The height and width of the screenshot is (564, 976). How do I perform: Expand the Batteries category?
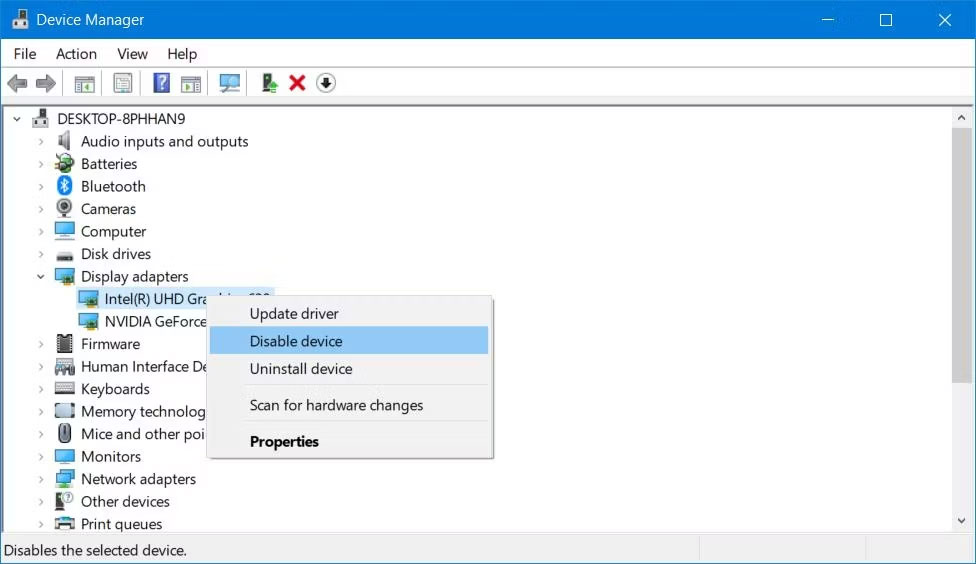coord(41,164)
